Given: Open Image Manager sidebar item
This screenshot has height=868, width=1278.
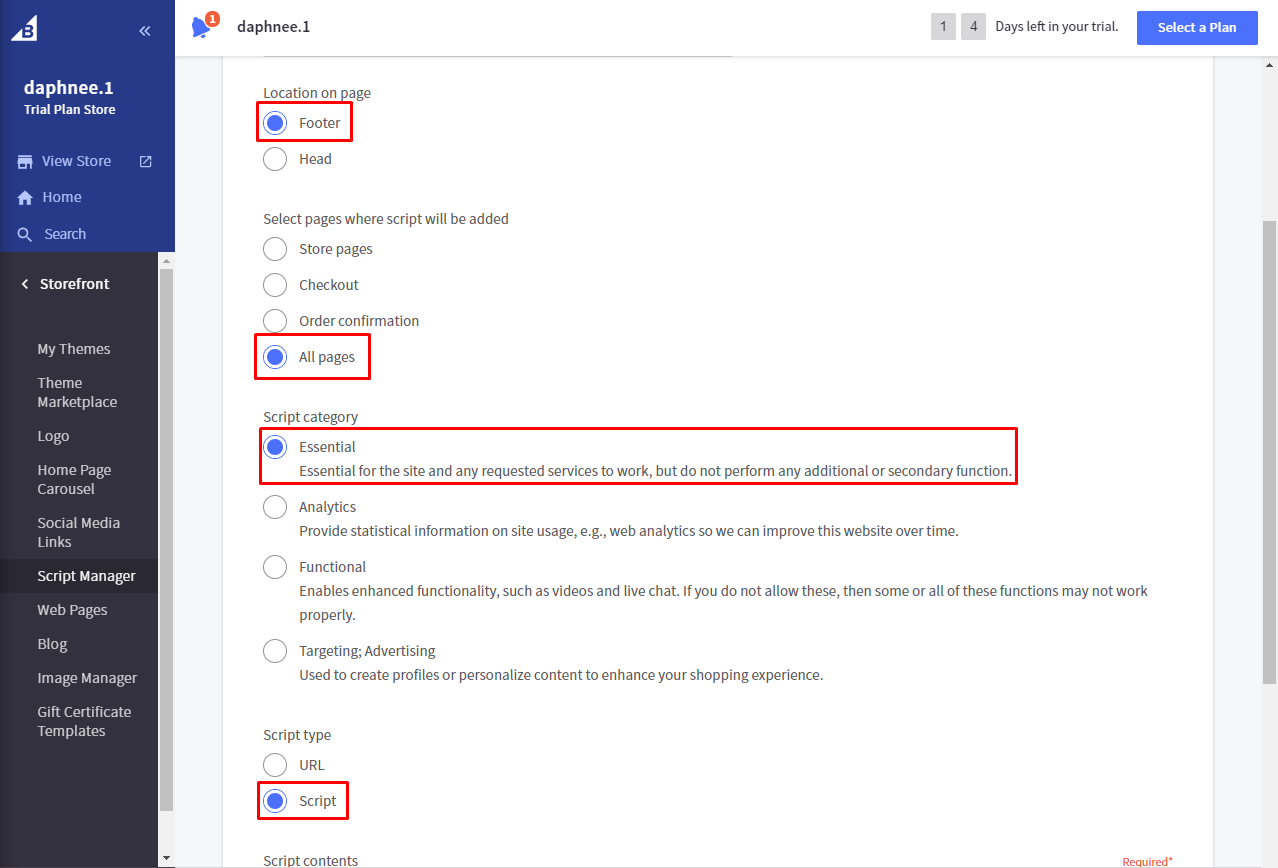Looking at the screenshot, I should point(87,678).
